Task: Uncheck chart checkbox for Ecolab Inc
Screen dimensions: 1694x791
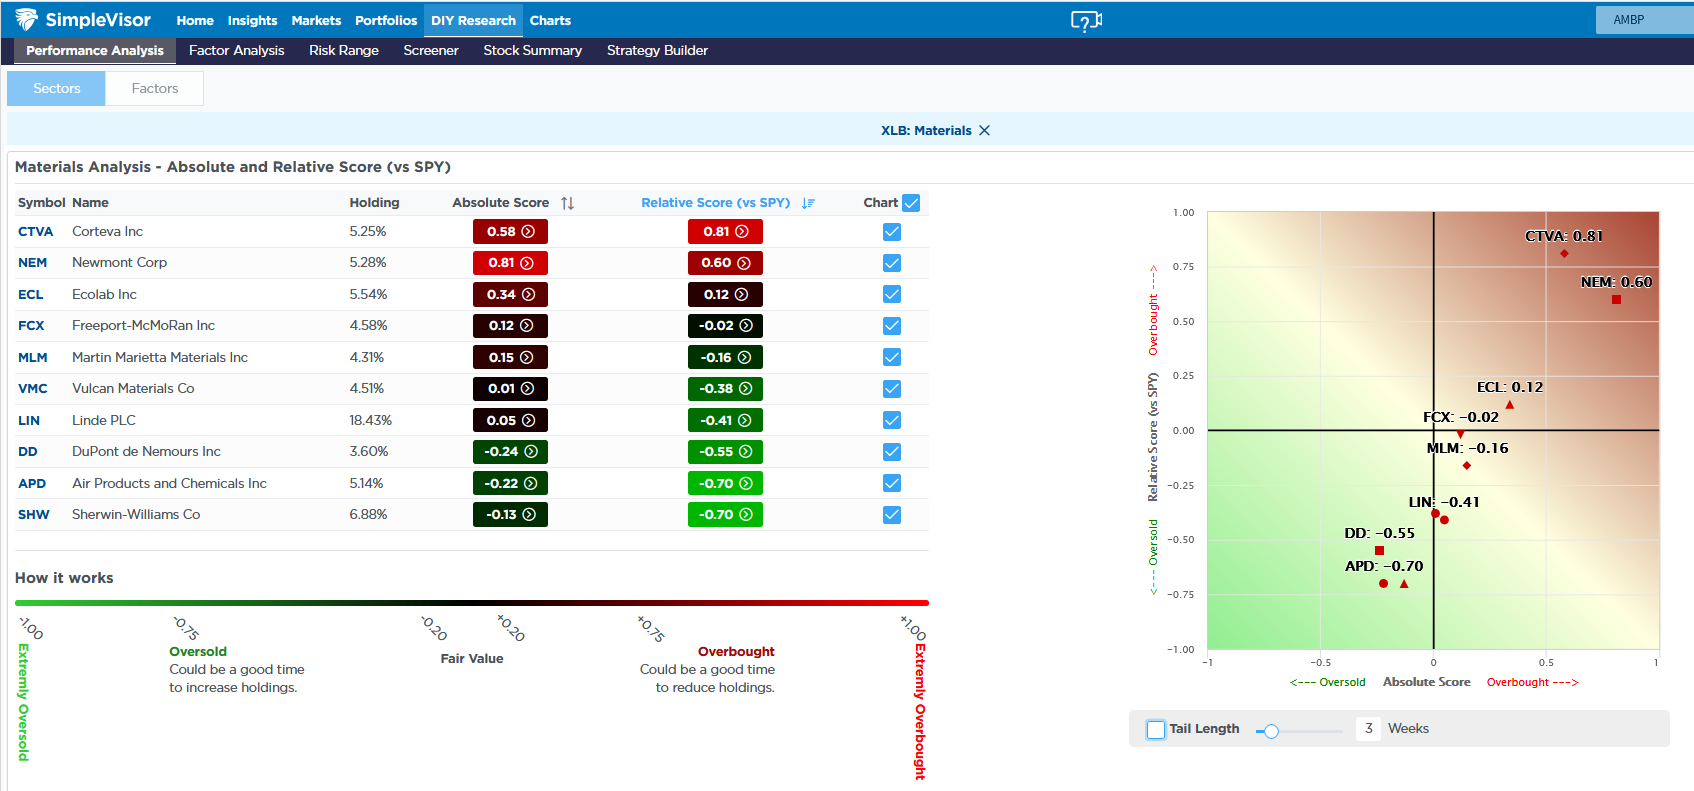Action: pos(892,294)
